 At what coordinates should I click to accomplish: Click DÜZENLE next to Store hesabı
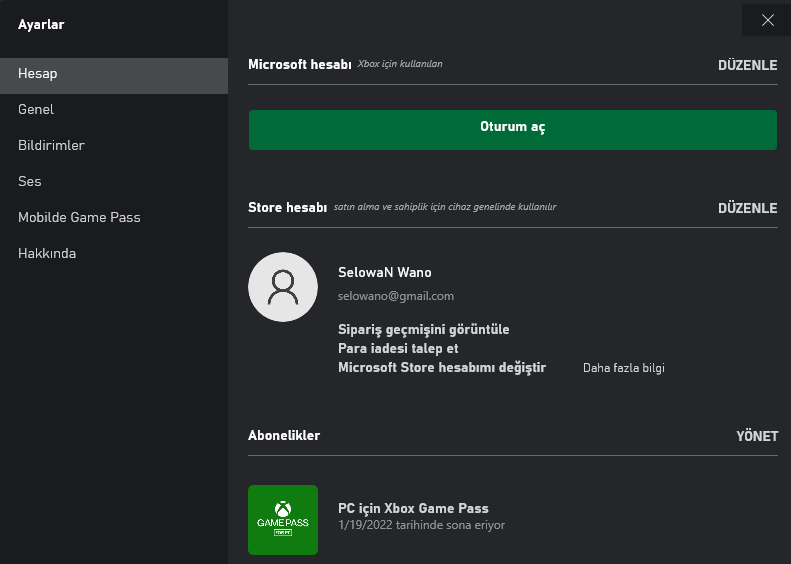click(747, 208)
